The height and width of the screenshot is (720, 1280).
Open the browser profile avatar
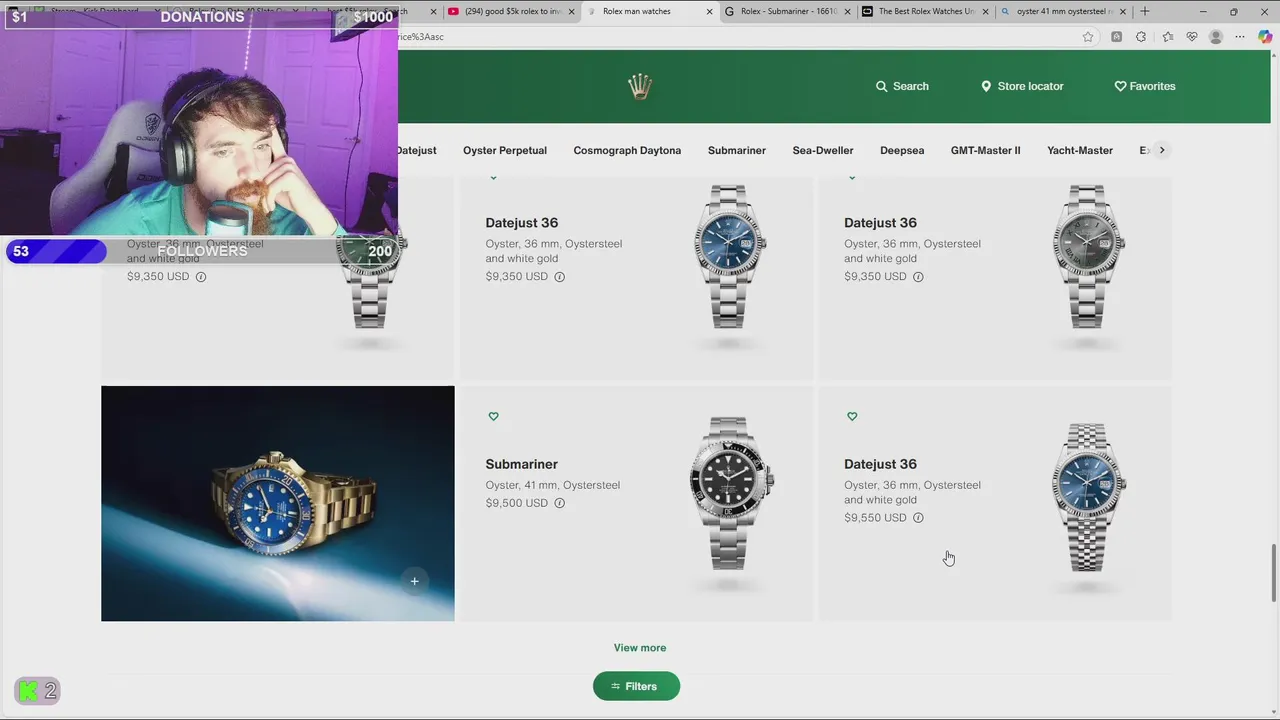[x=1216, y=37]
